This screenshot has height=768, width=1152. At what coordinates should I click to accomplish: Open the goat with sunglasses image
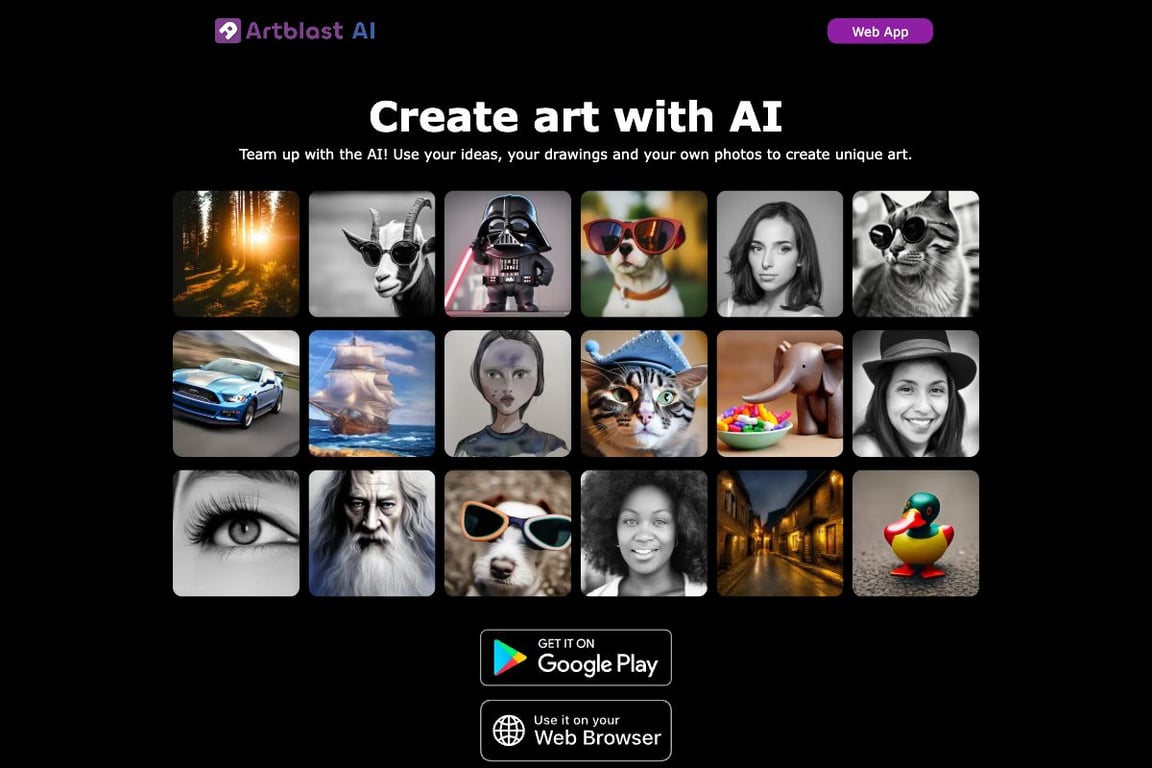pos(372,254)
